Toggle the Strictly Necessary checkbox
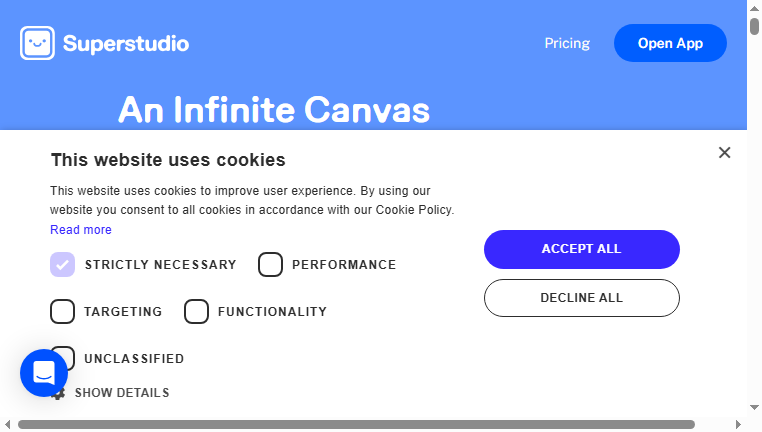The height and width of the screenshot is (432, 762). 62,264
